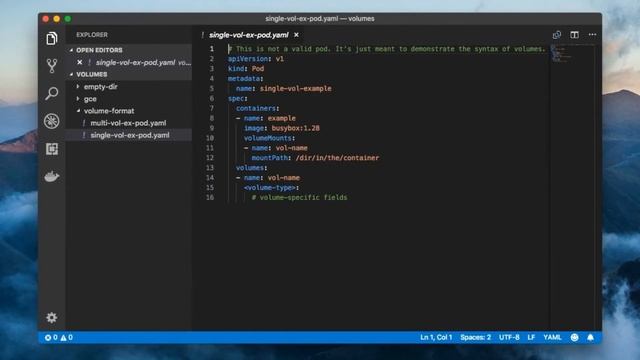The width and height of the screenshot is (640, 360).
Task: Click the Ln 1, Col 1 status entry
Action: (x=436, y=338)
